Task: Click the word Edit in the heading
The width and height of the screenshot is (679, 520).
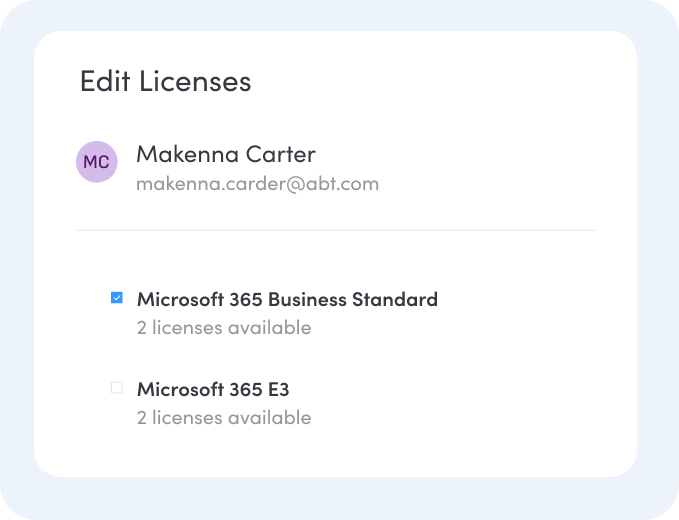Action: tap(105, 81)
